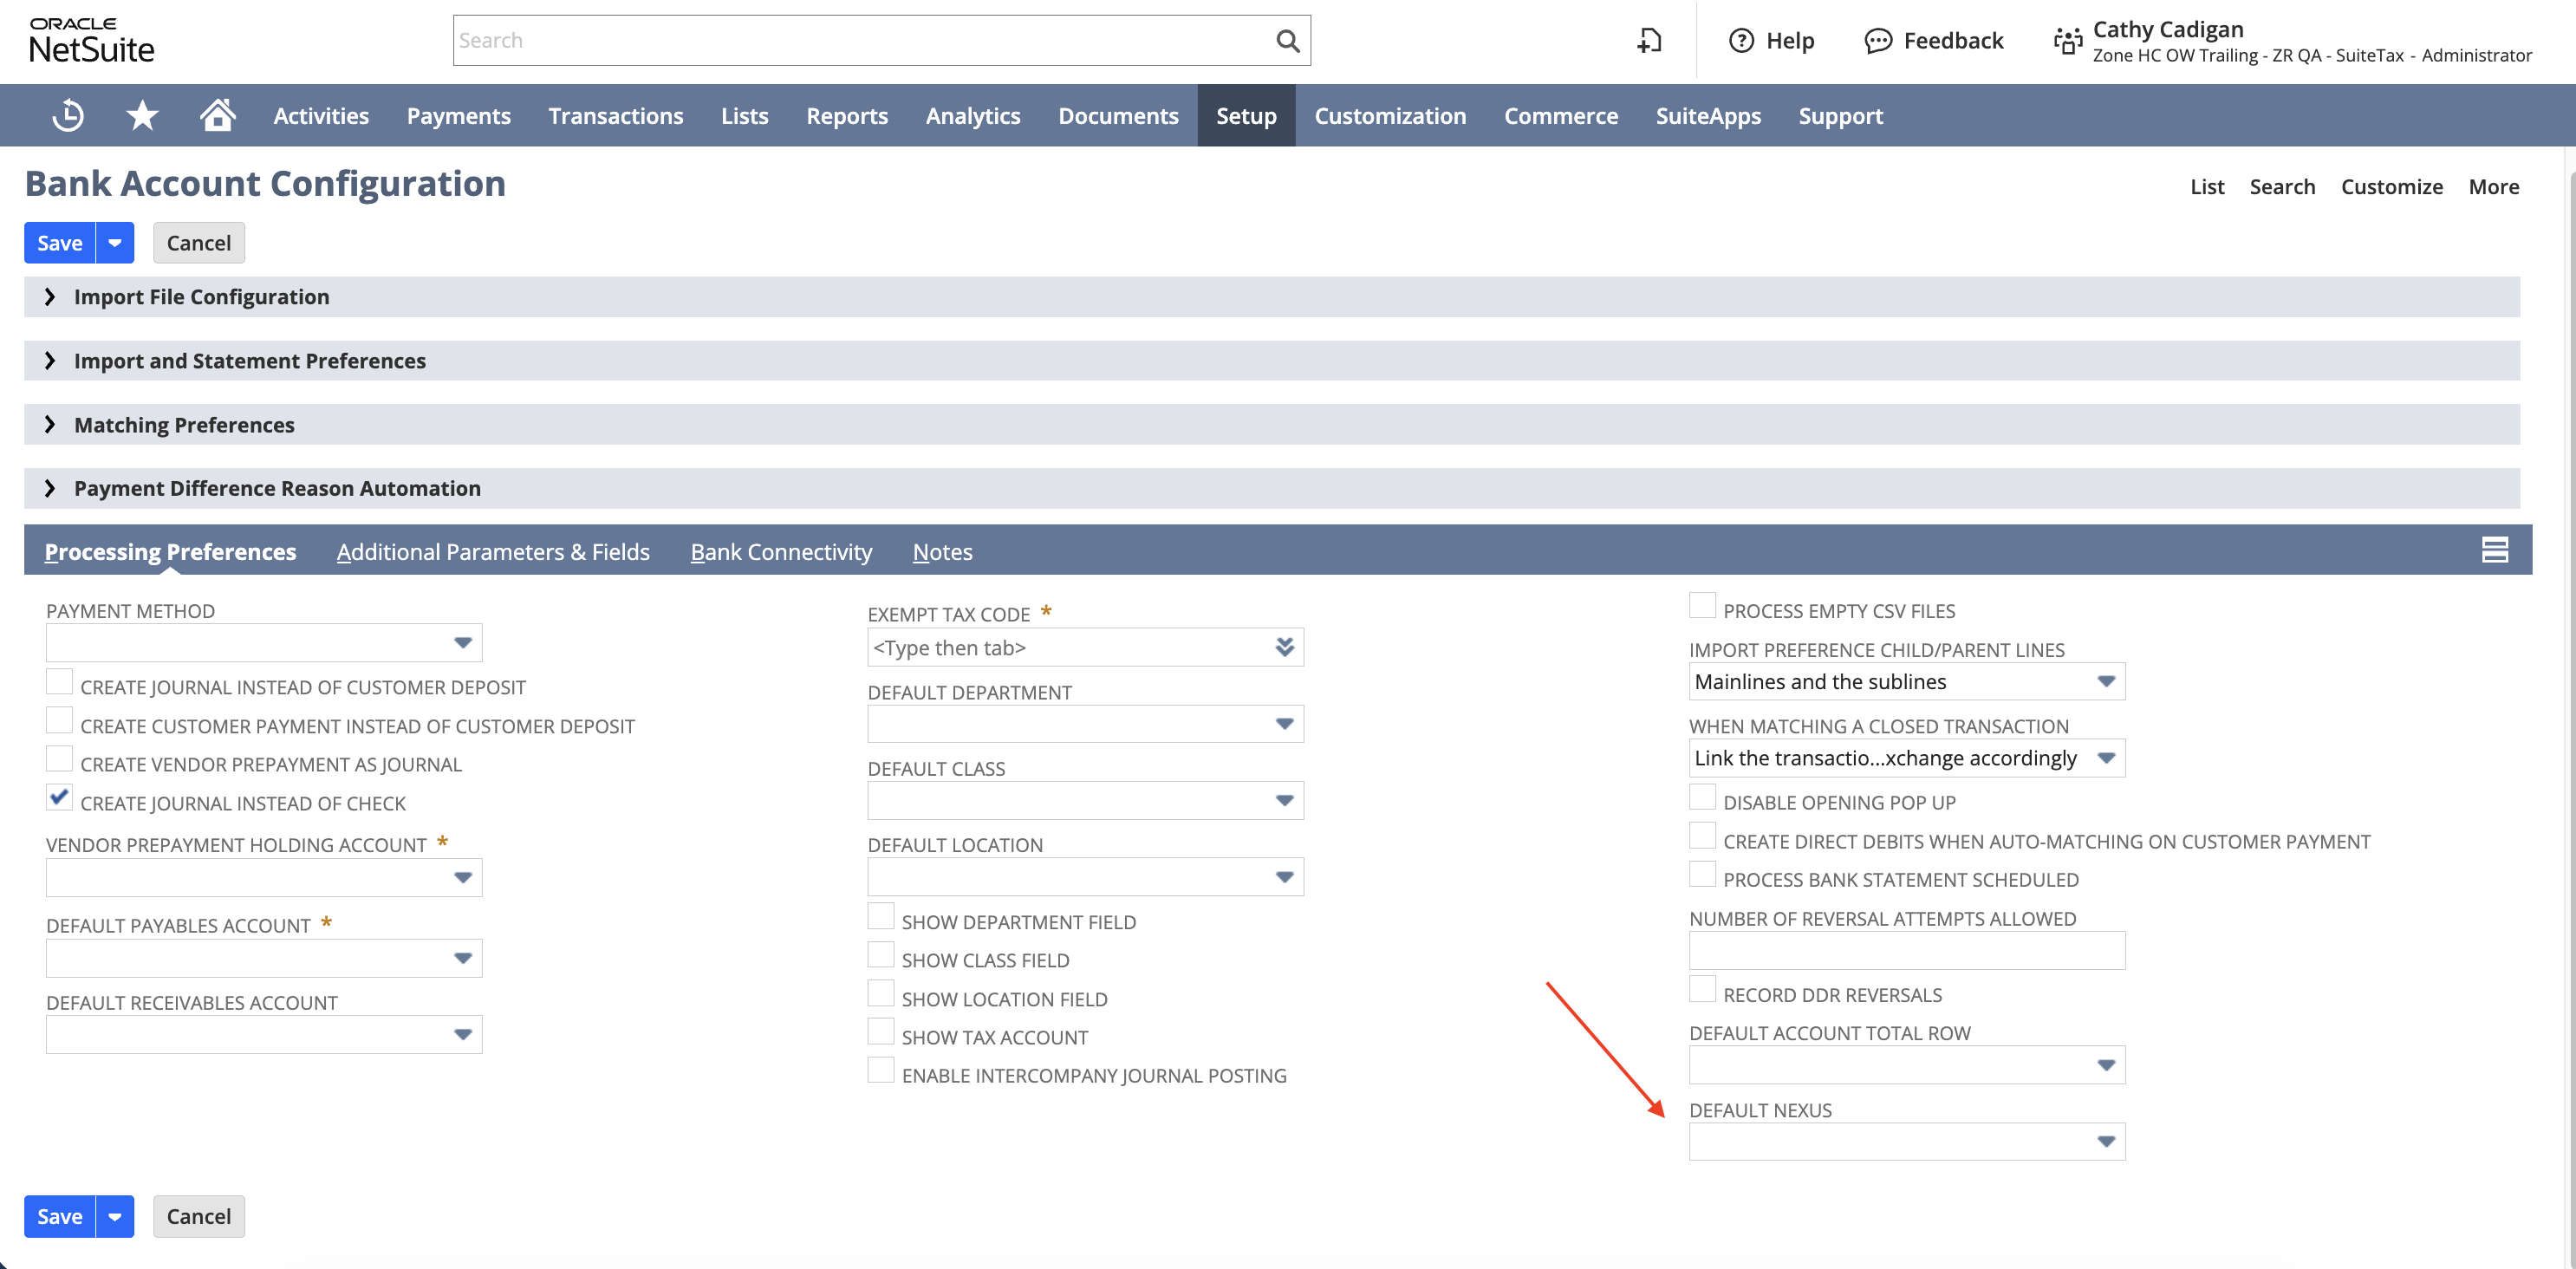
Task: Uncheck Create Journal Instead of Check
Action: point(60,797)
